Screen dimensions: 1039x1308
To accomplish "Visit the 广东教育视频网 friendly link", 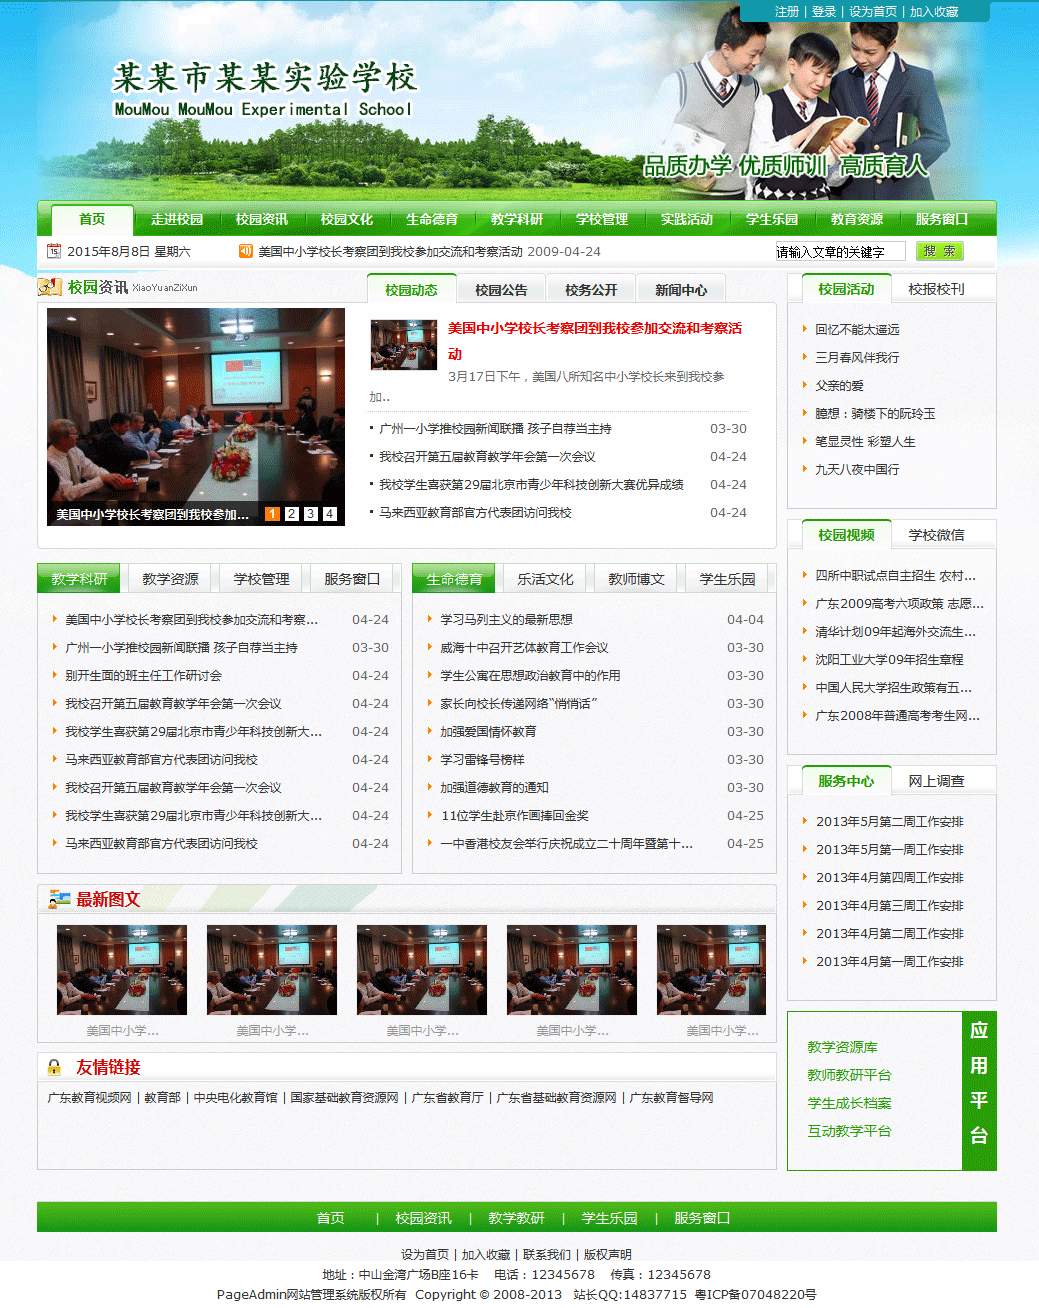I will (89, 1097).
